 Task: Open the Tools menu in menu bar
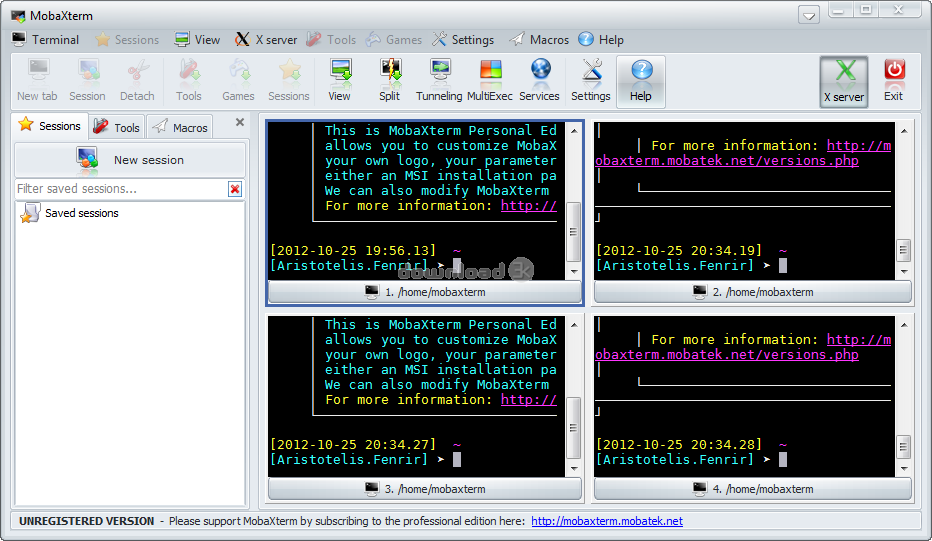(x=331, y=40)
